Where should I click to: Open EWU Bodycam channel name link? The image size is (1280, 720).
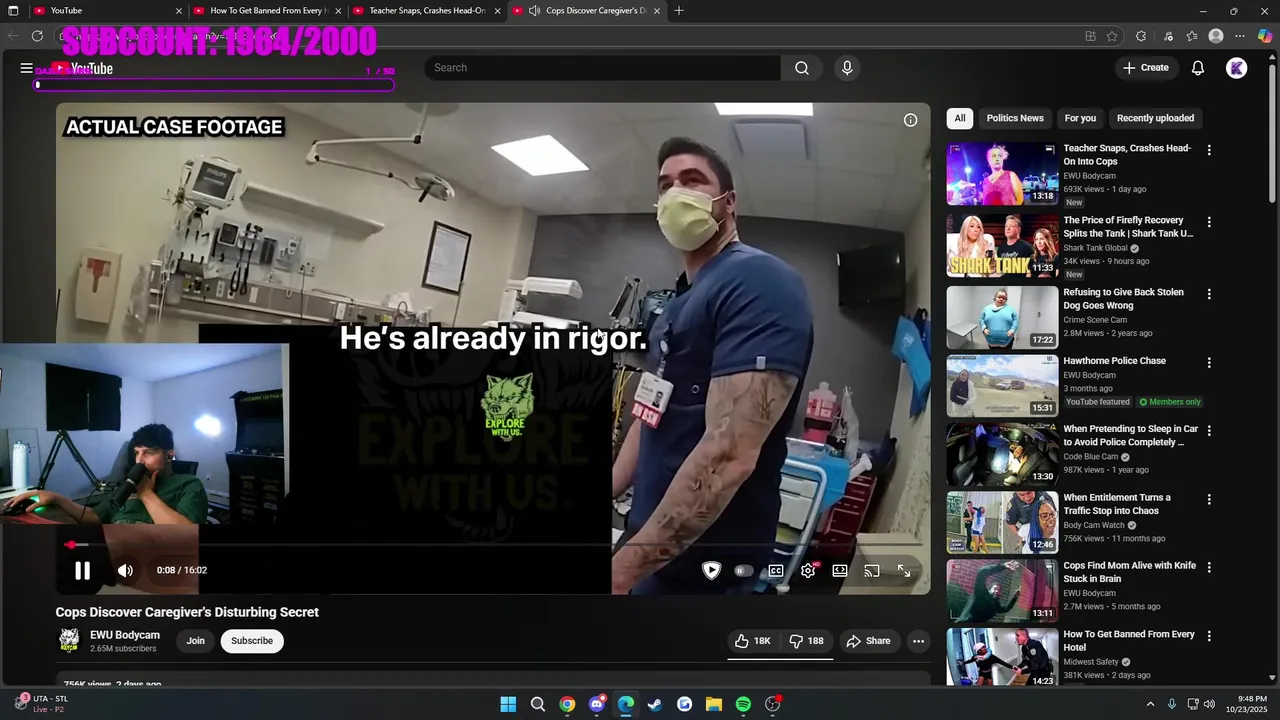tap(125, 635)
